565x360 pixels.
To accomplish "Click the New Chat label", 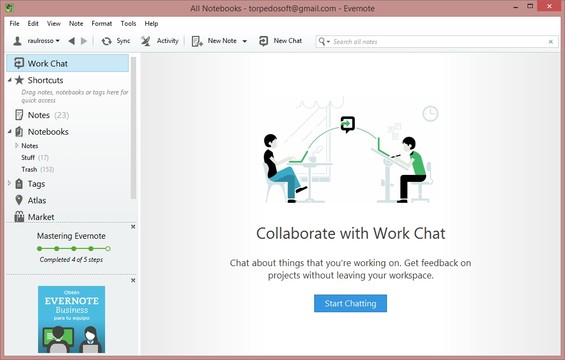I will 288,41.
